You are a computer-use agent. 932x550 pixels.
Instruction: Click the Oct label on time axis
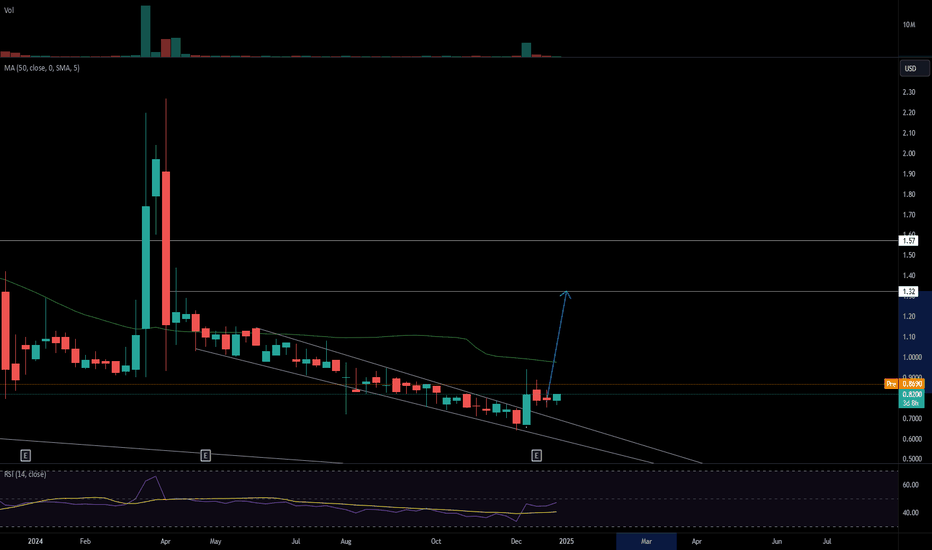point(436,541)
